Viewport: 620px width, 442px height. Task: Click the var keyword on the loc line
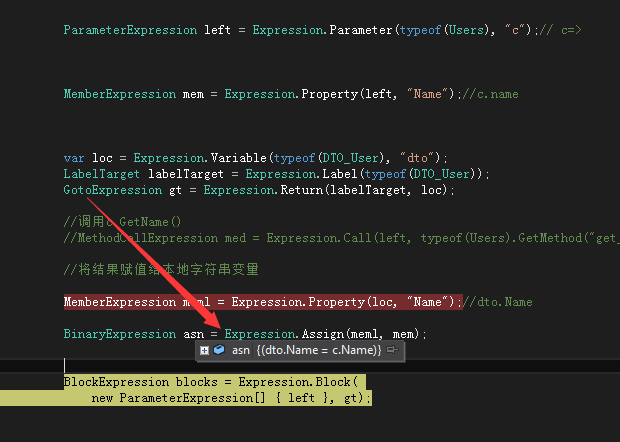tap(74, 158)
